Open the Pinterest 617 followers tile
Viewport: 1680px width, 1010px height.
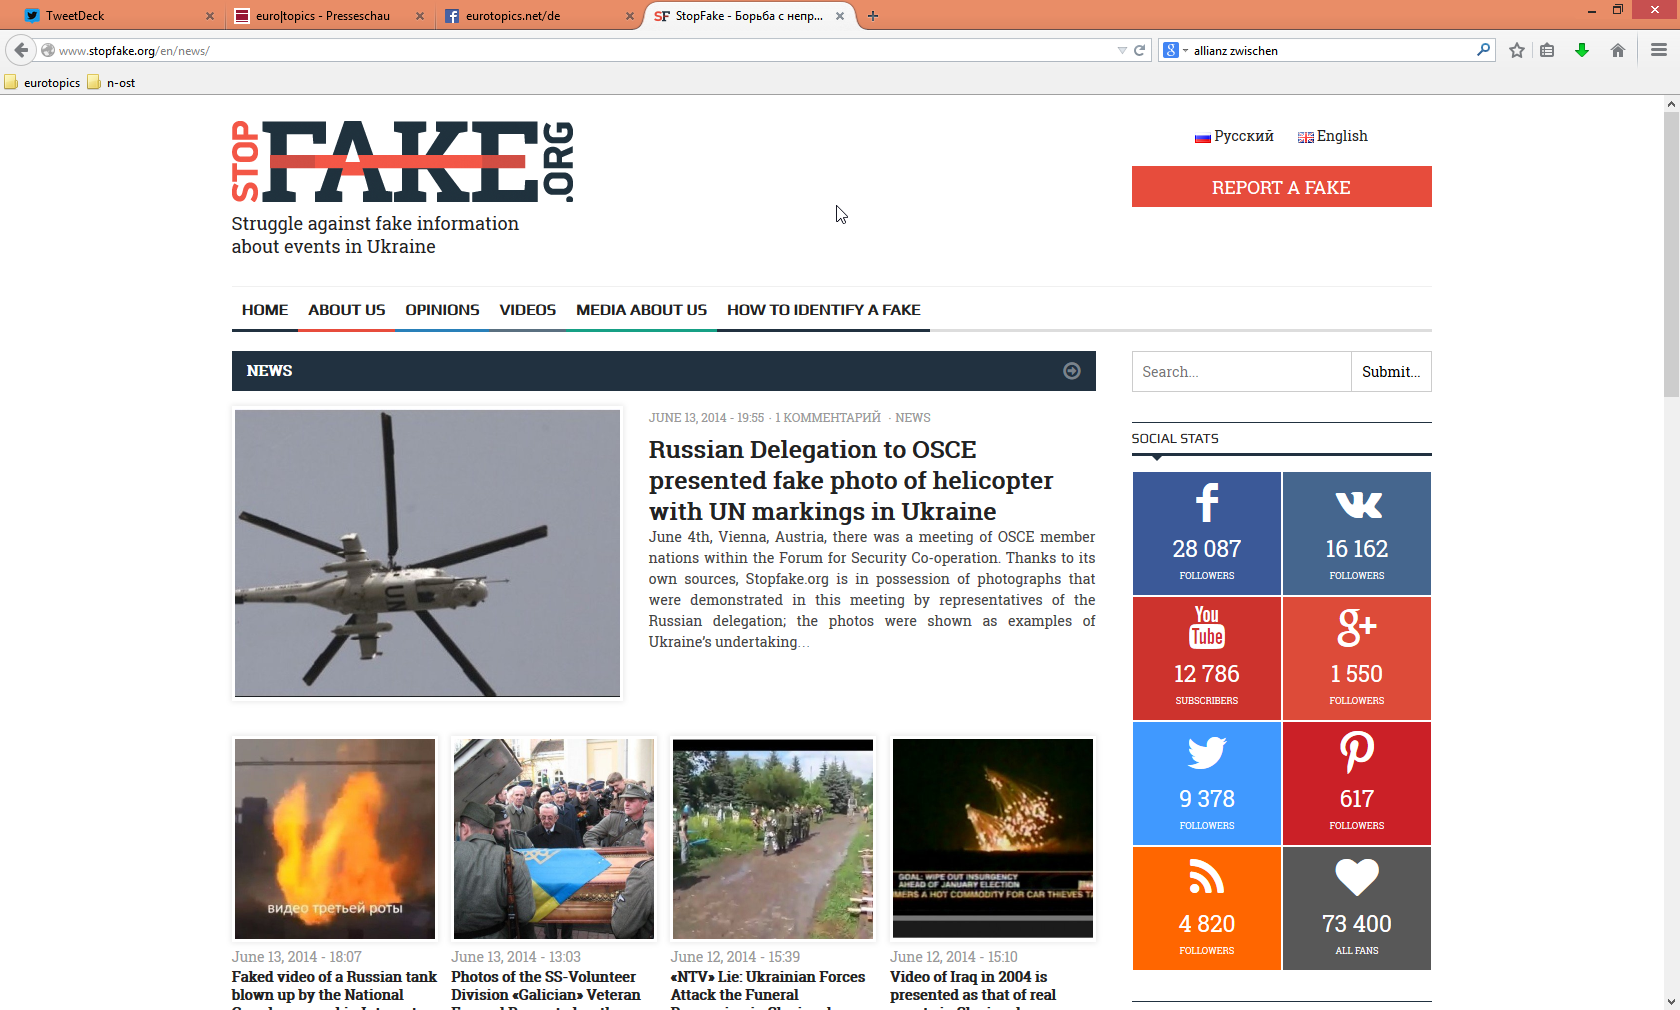(x=1357, y=783)
